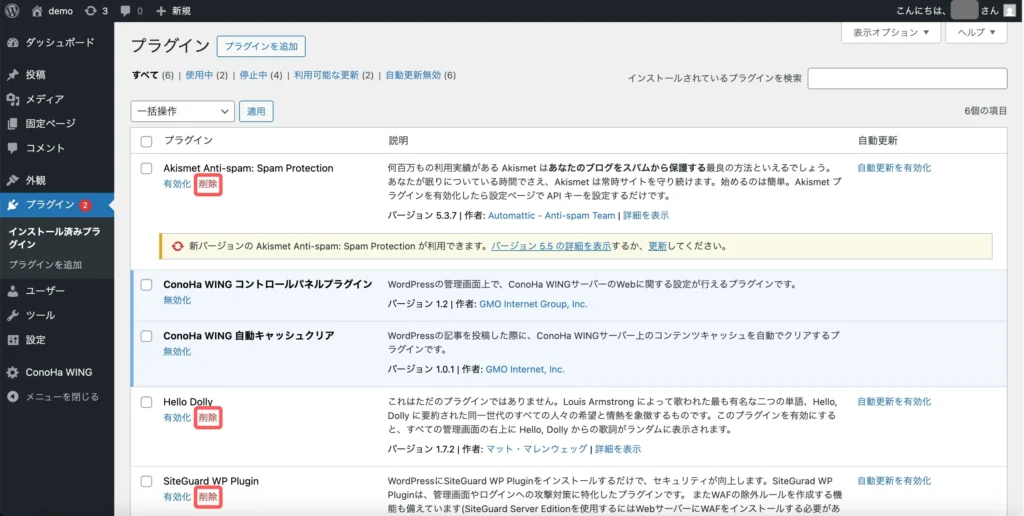Expand the ヘルプ tab
The height and width of the screenshot is (516, 1024).
[976, 33]
